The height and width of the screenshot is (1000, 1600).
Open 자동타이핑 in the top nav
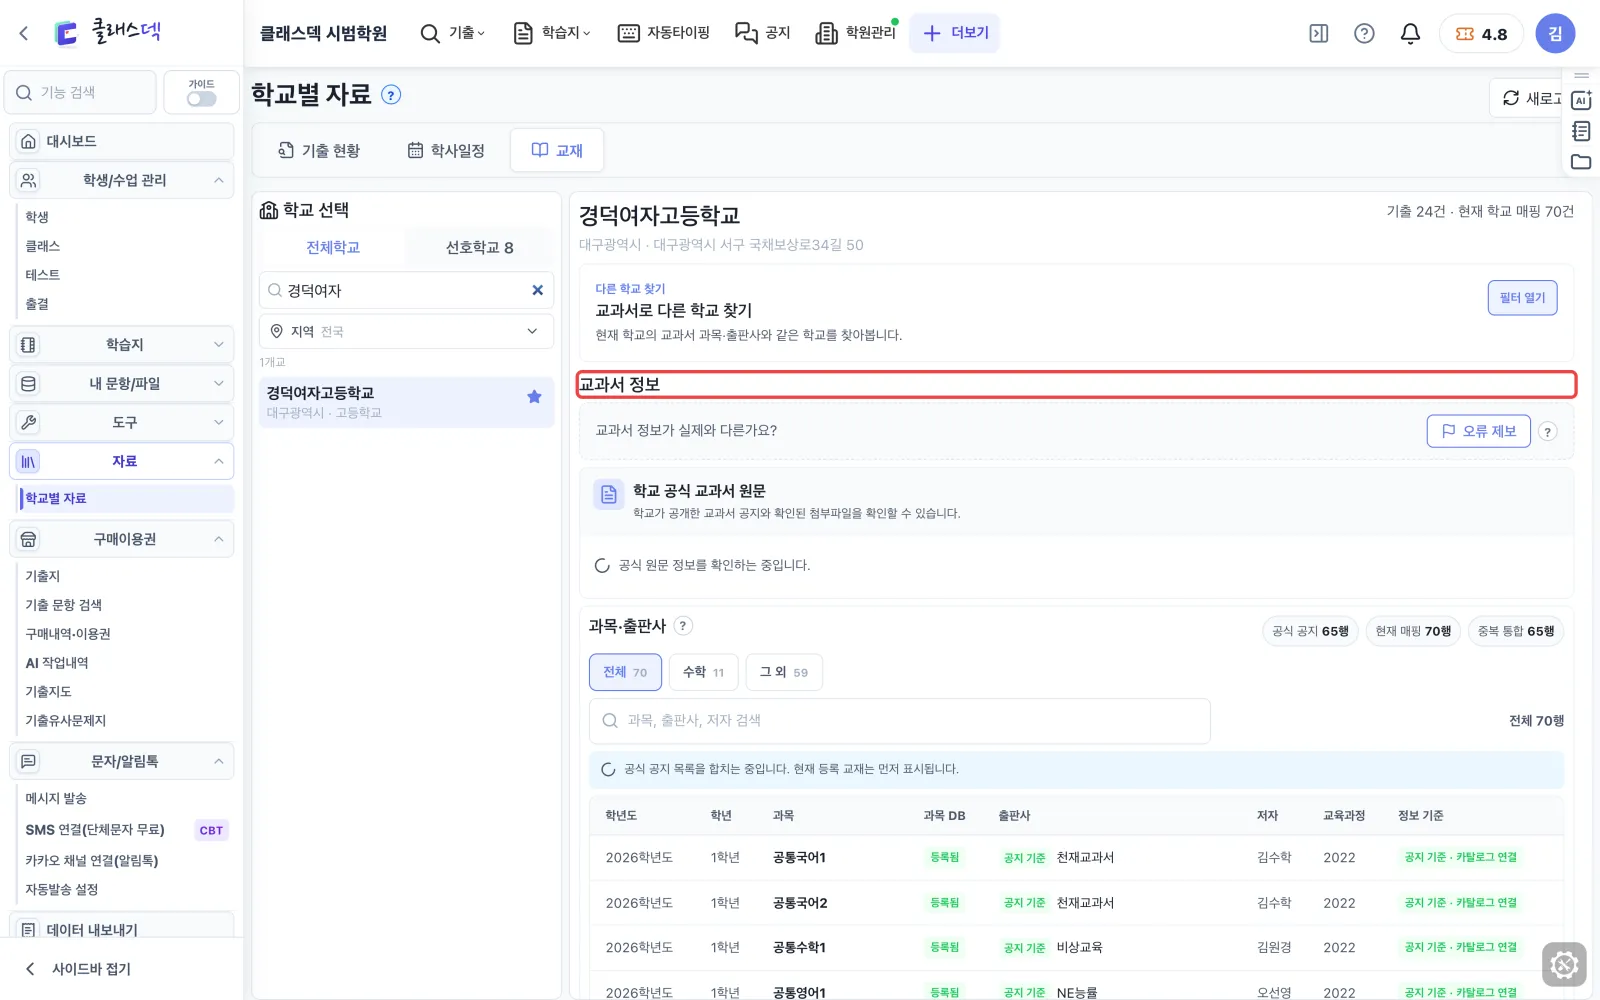pos(664,33)
